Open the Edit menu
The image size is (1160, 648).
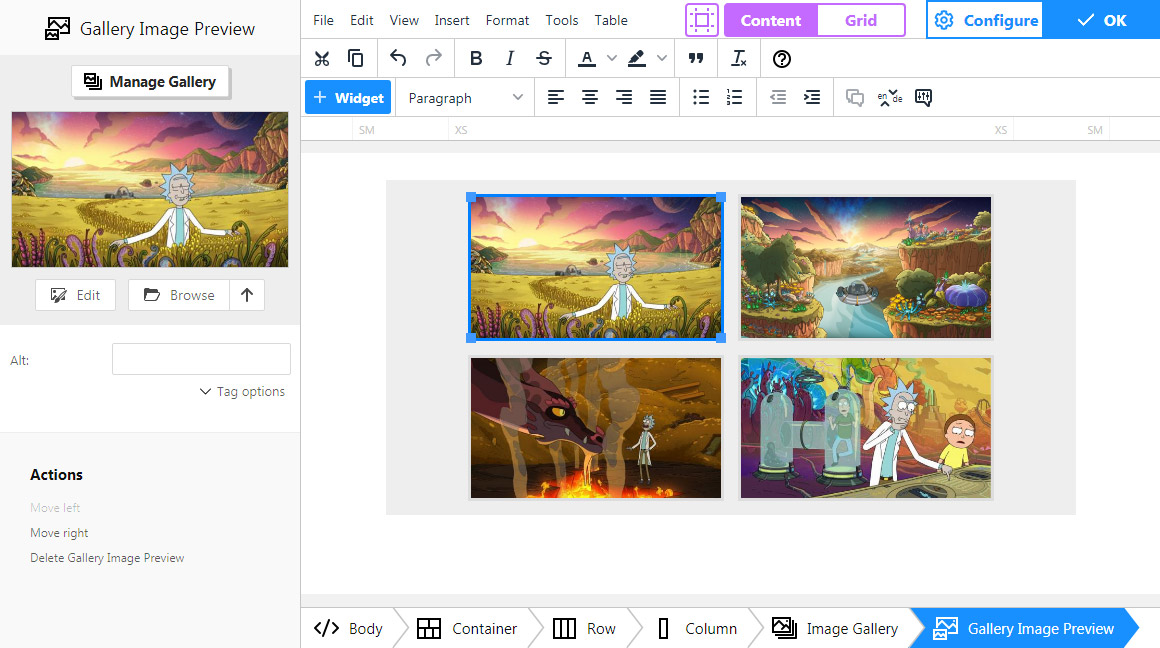[x=362, y=20]
